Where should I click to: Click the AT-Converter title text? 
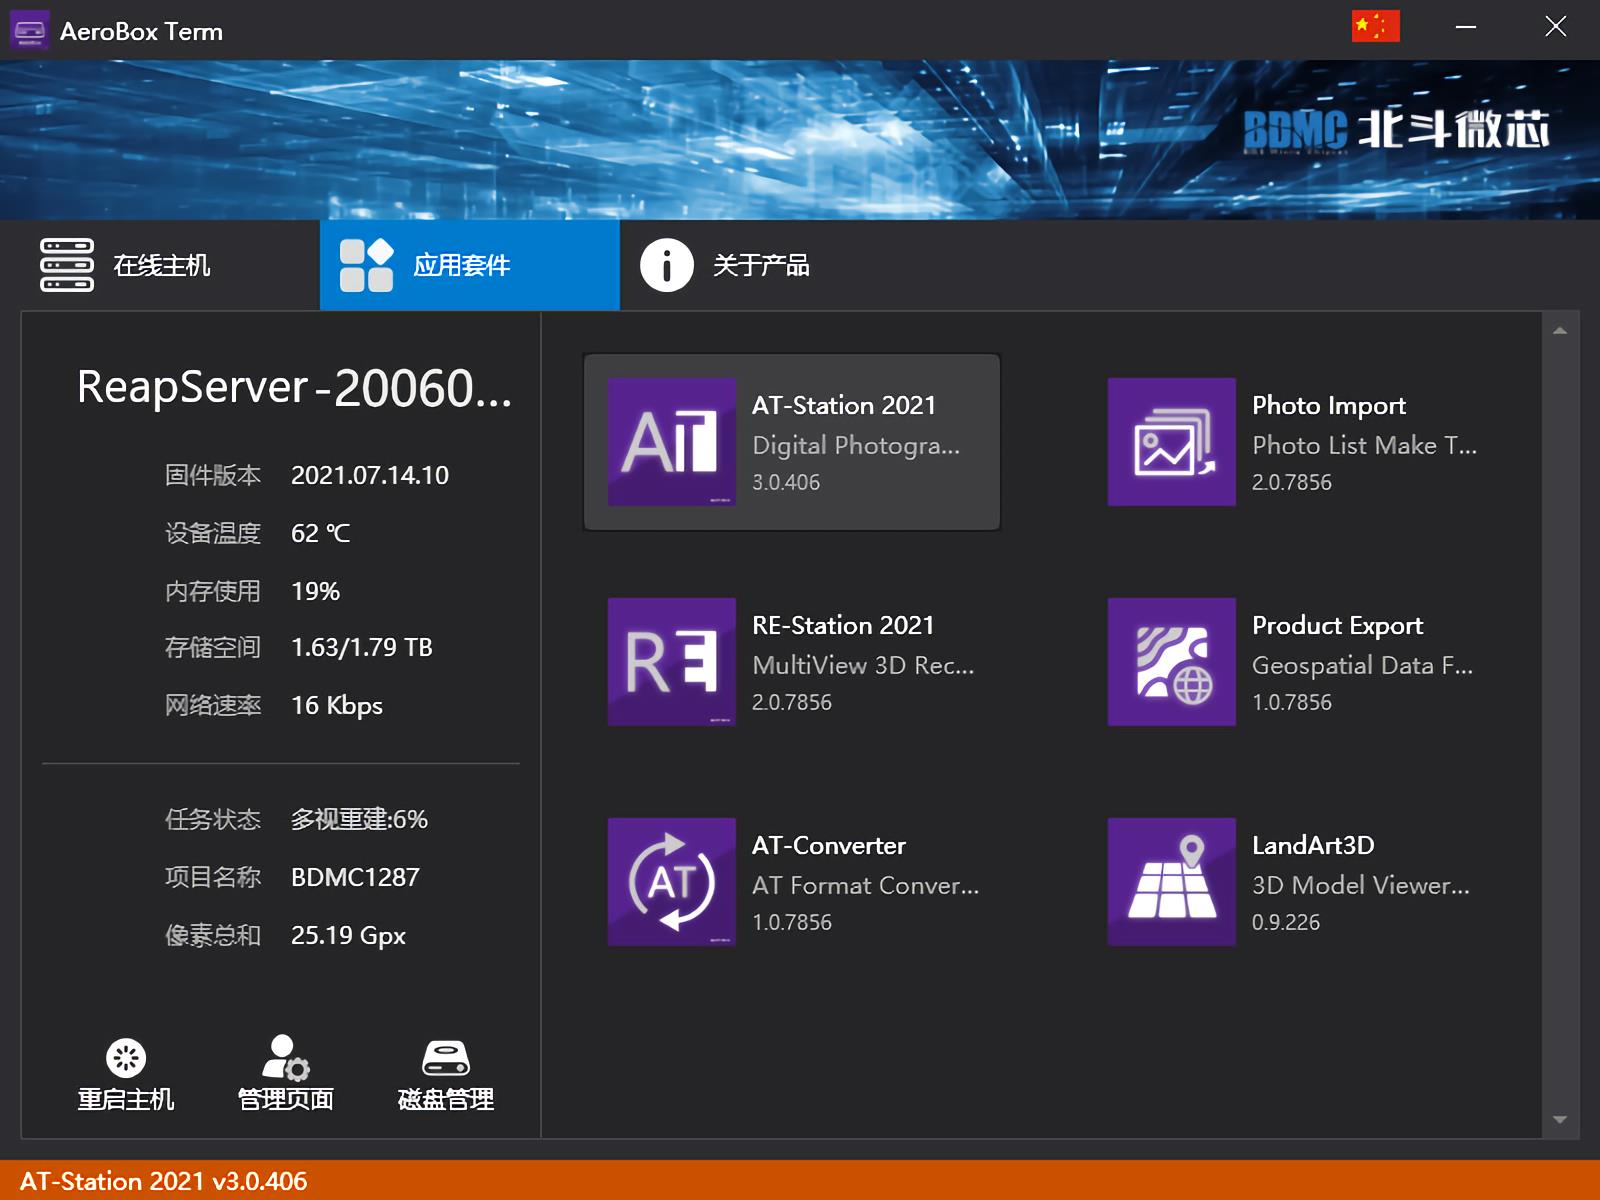[x=829, y=845]
